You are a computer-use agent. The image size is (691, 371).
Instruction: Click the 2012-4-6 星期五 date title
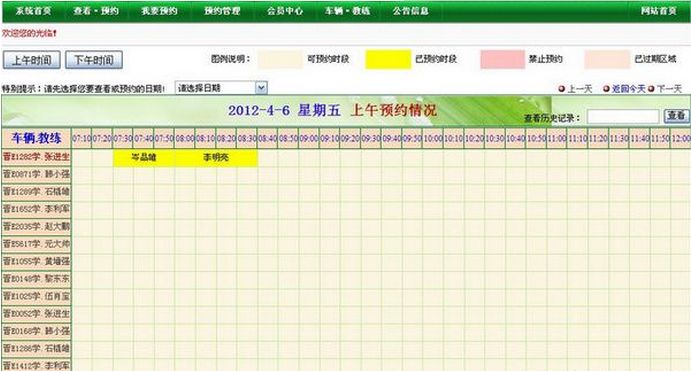pos(284,110)
